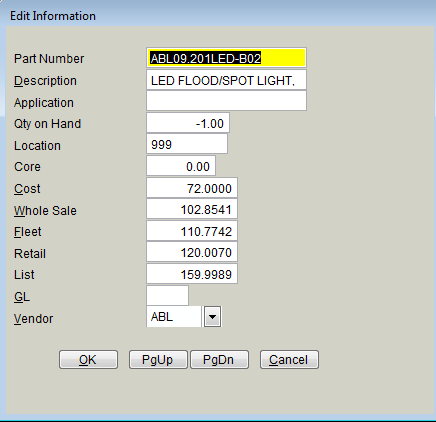
Task: Cancel the Edit Information dialog
Action: (289, 359)
